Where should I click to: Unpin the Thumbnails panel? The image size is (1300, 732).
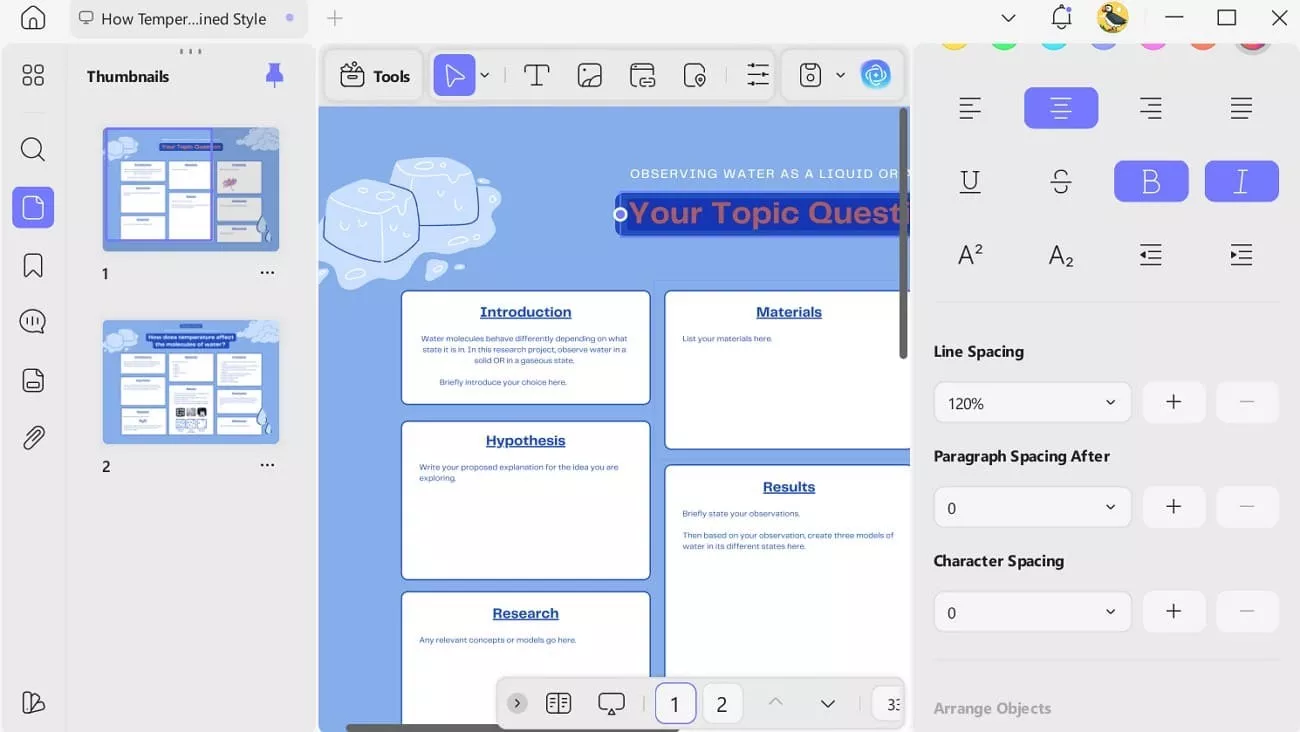(x=274, y=75)
